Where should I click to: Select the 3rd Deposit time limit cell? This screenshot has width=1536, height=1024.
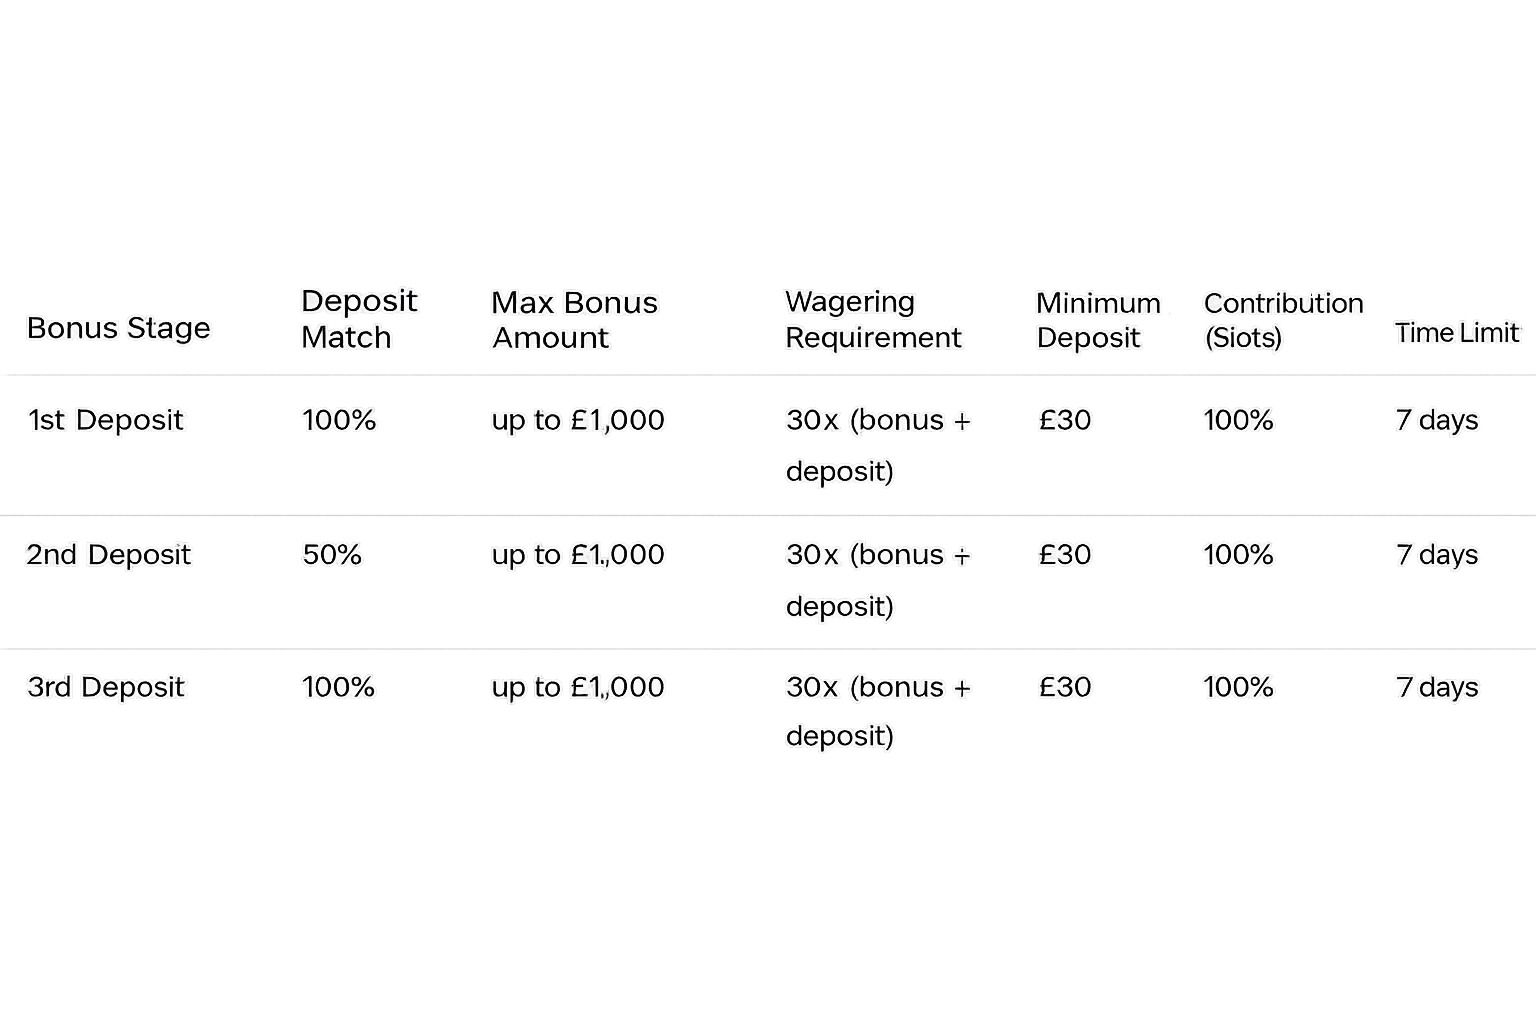1436,688
